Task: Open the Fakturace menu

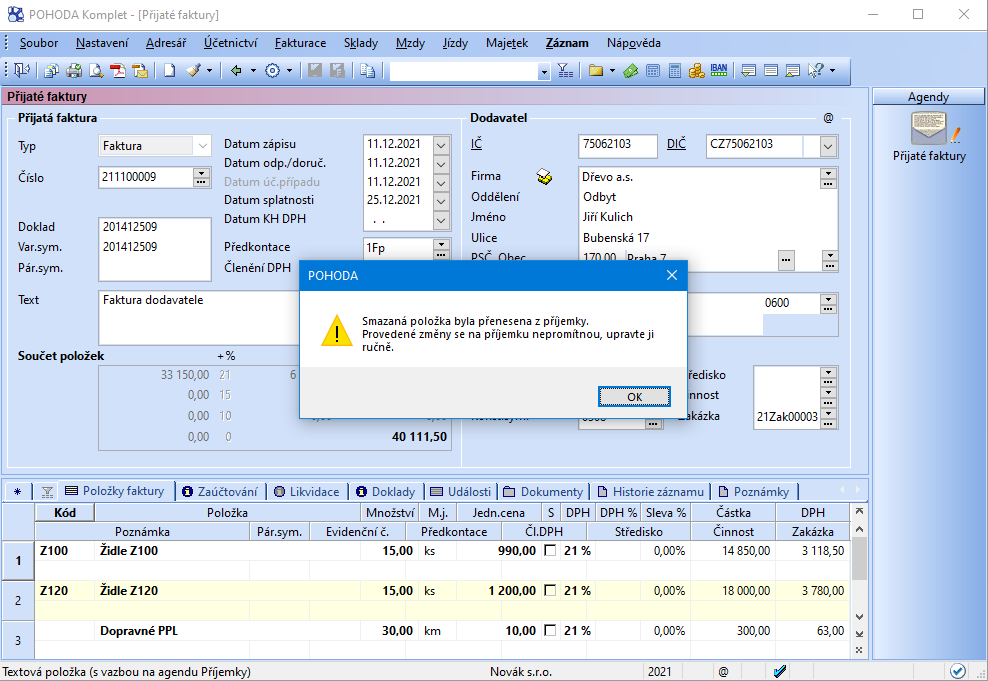Action: point(301,43)
